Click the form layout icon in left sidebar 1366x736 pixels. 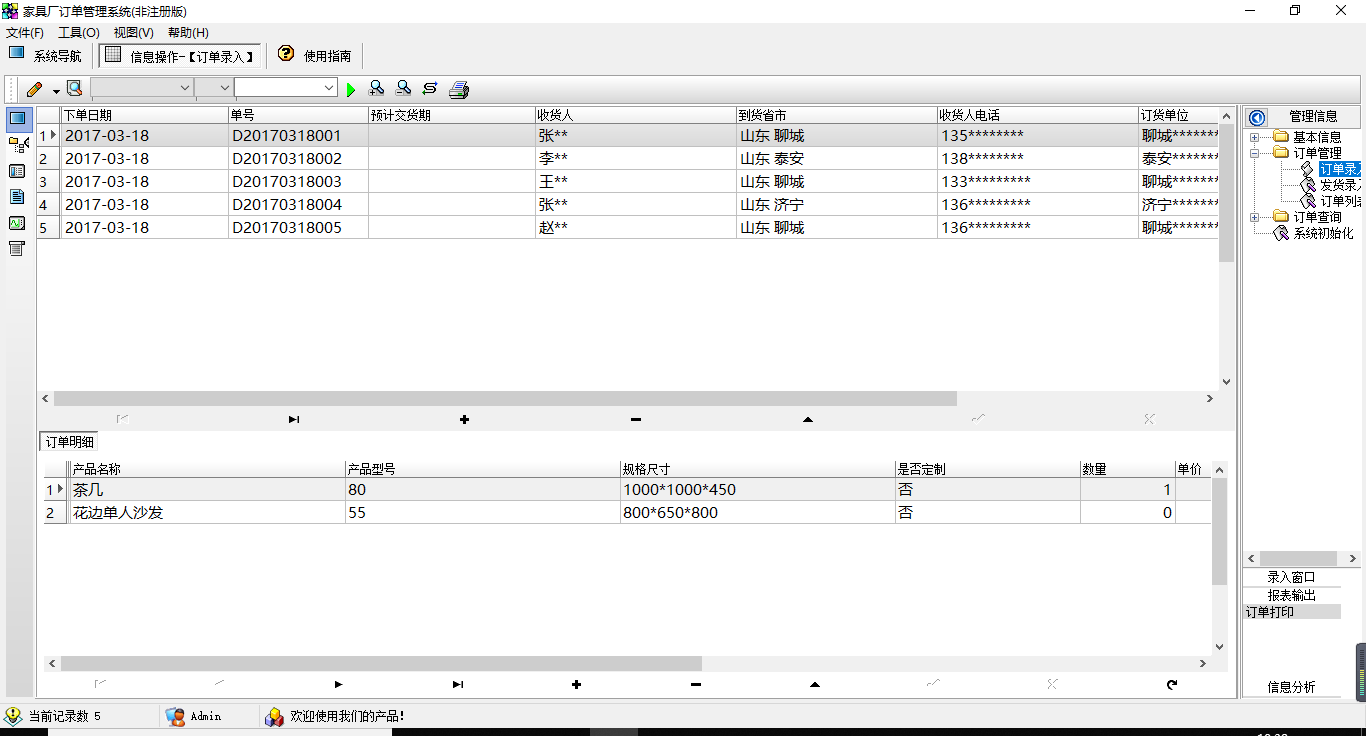click(x=17, y=171)
